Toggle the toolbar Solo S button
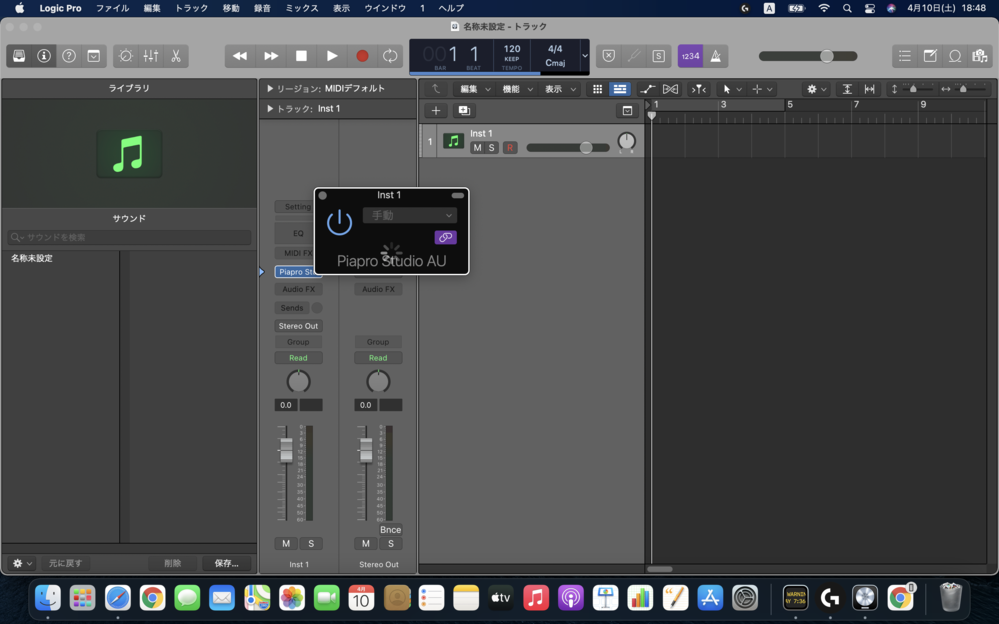The height and width of the screenshot is (624, 999). pyautogui.click(x=659, y=56)
